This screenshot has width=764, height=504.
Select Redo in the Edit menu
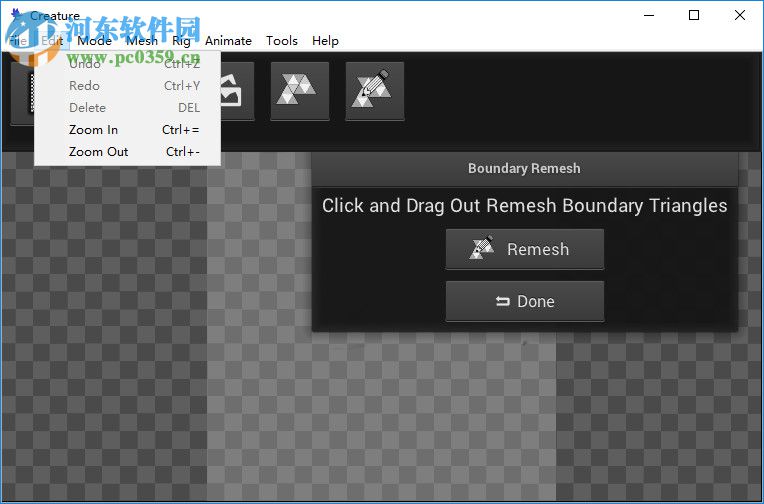click(x=128, y=86)
